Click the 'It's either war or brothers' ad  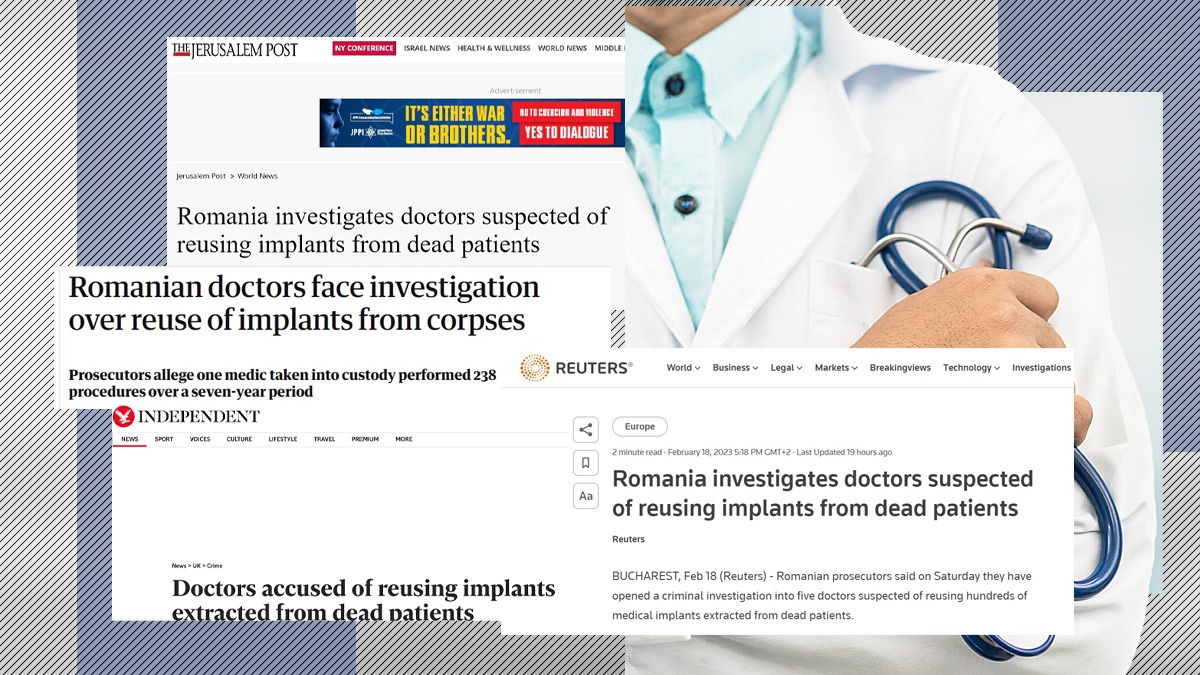coord(472,123)
